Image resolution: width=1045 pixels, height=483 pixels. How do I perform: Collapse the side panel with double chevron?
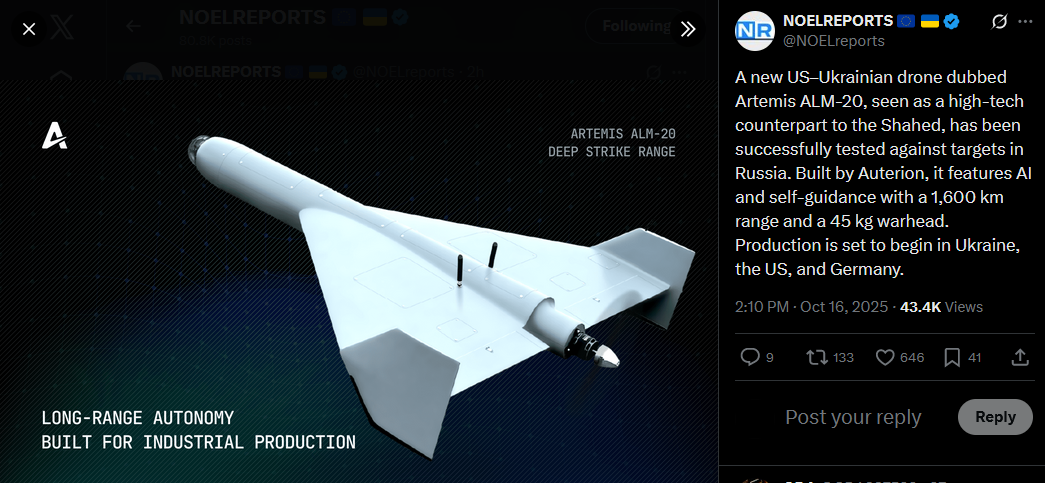(x=688, y=29)
